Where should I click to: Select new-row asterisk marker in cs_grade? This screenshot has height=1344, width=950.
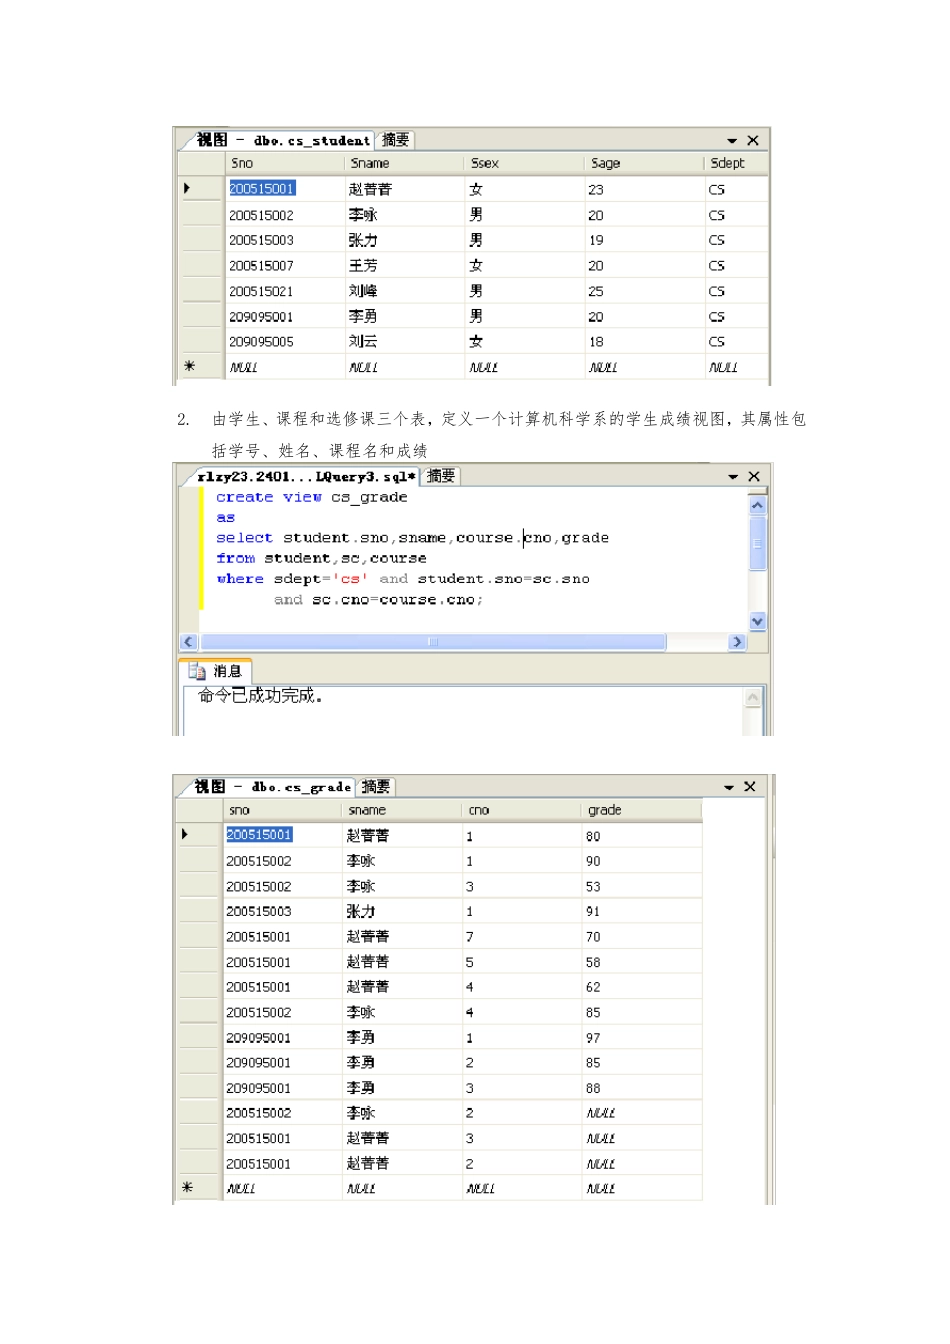186,1187
